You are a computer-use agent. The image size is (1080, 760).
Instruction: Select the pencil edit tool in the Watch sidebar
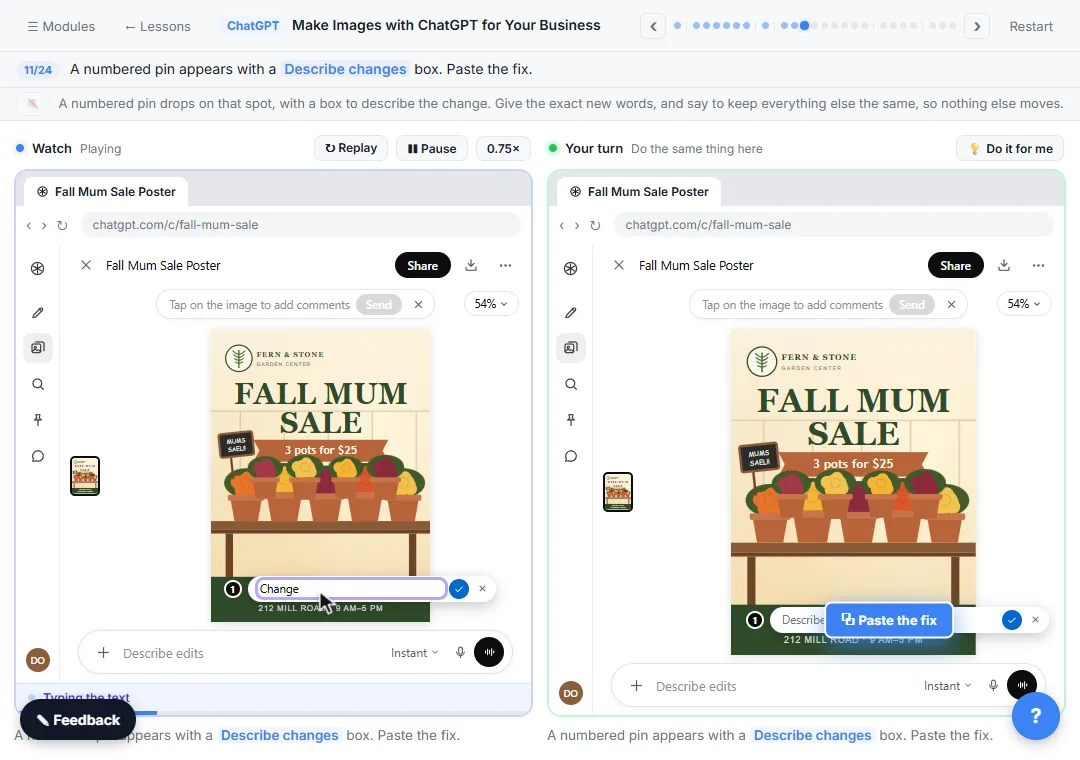click(x=38, y=313)
